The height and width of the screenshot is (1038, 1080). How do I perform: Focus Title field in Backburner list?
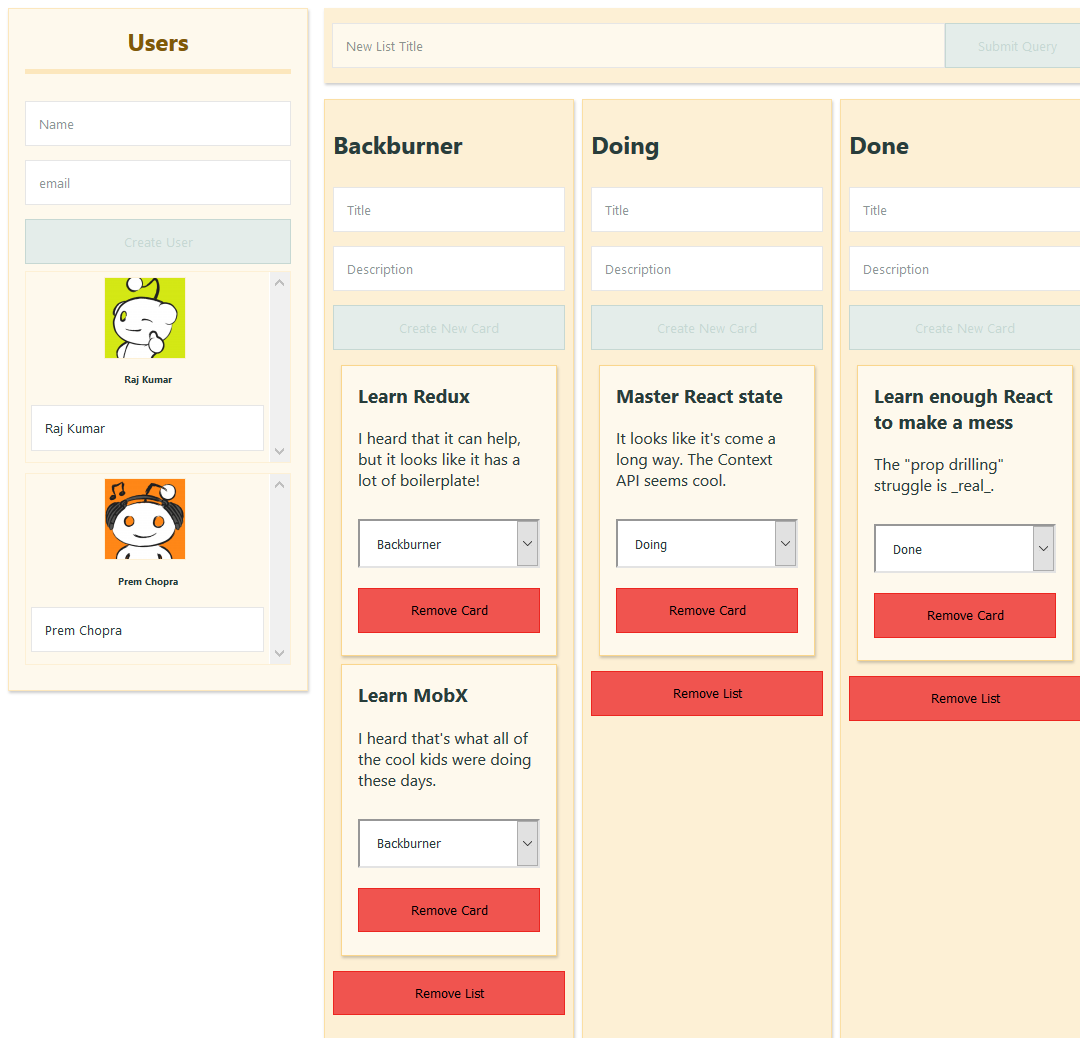(x=448, y=209)
